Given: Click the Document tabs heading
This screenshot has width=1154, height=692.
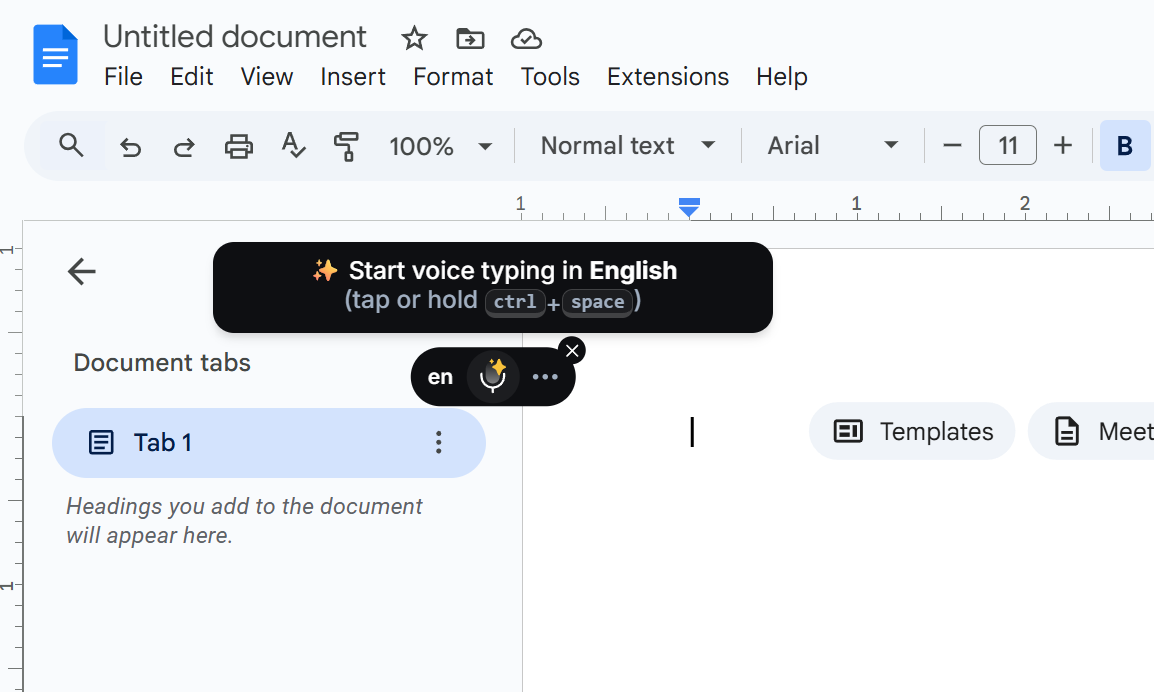Looking at the screenshot, I should point(162,363).
